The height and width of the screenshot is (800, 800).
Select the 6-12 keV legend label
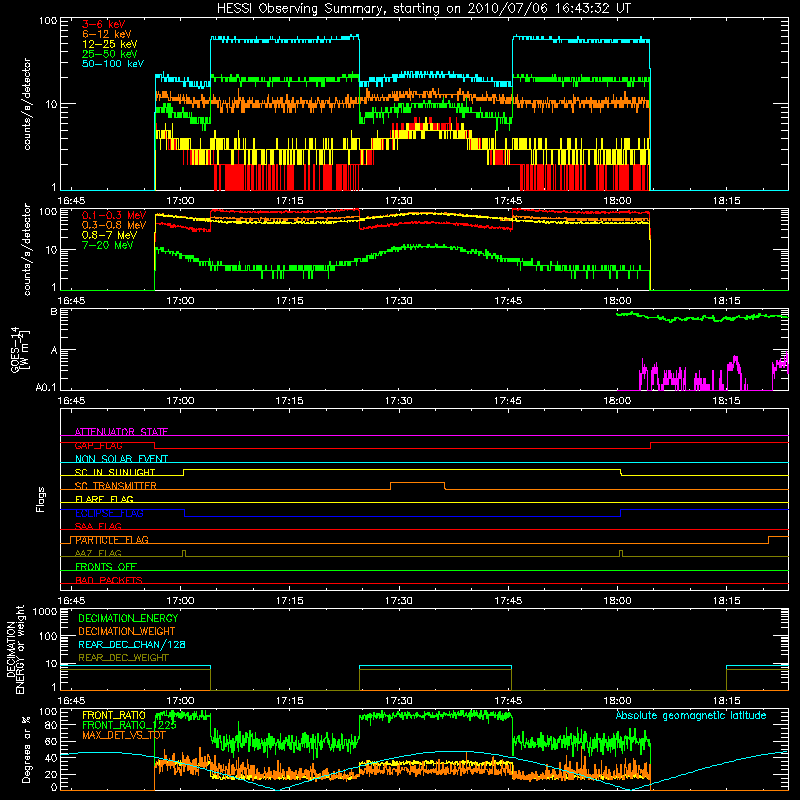point(106,34)
